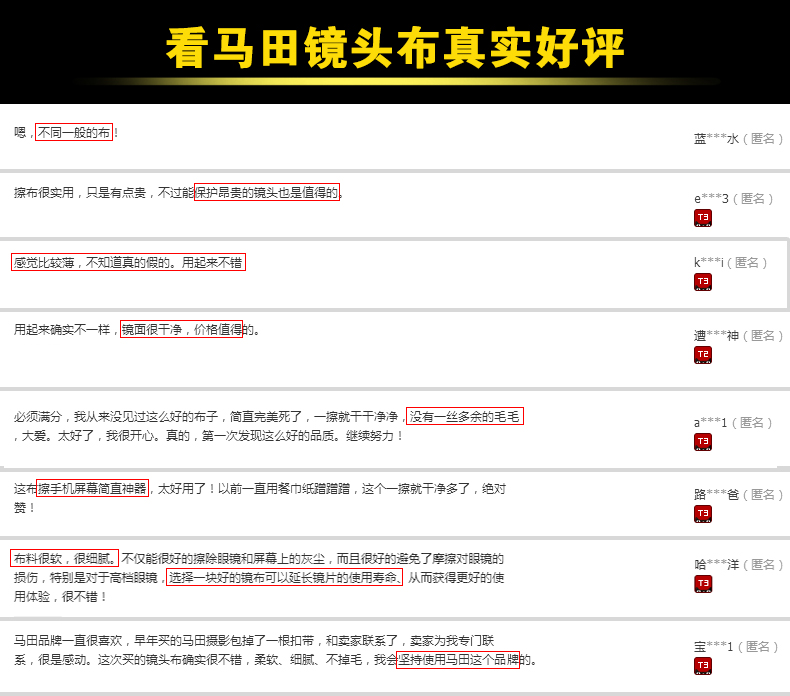Click reviewer name 哈***洋（匿名）
The width and height of the screenshot is (790, 696).
point(738,564)
